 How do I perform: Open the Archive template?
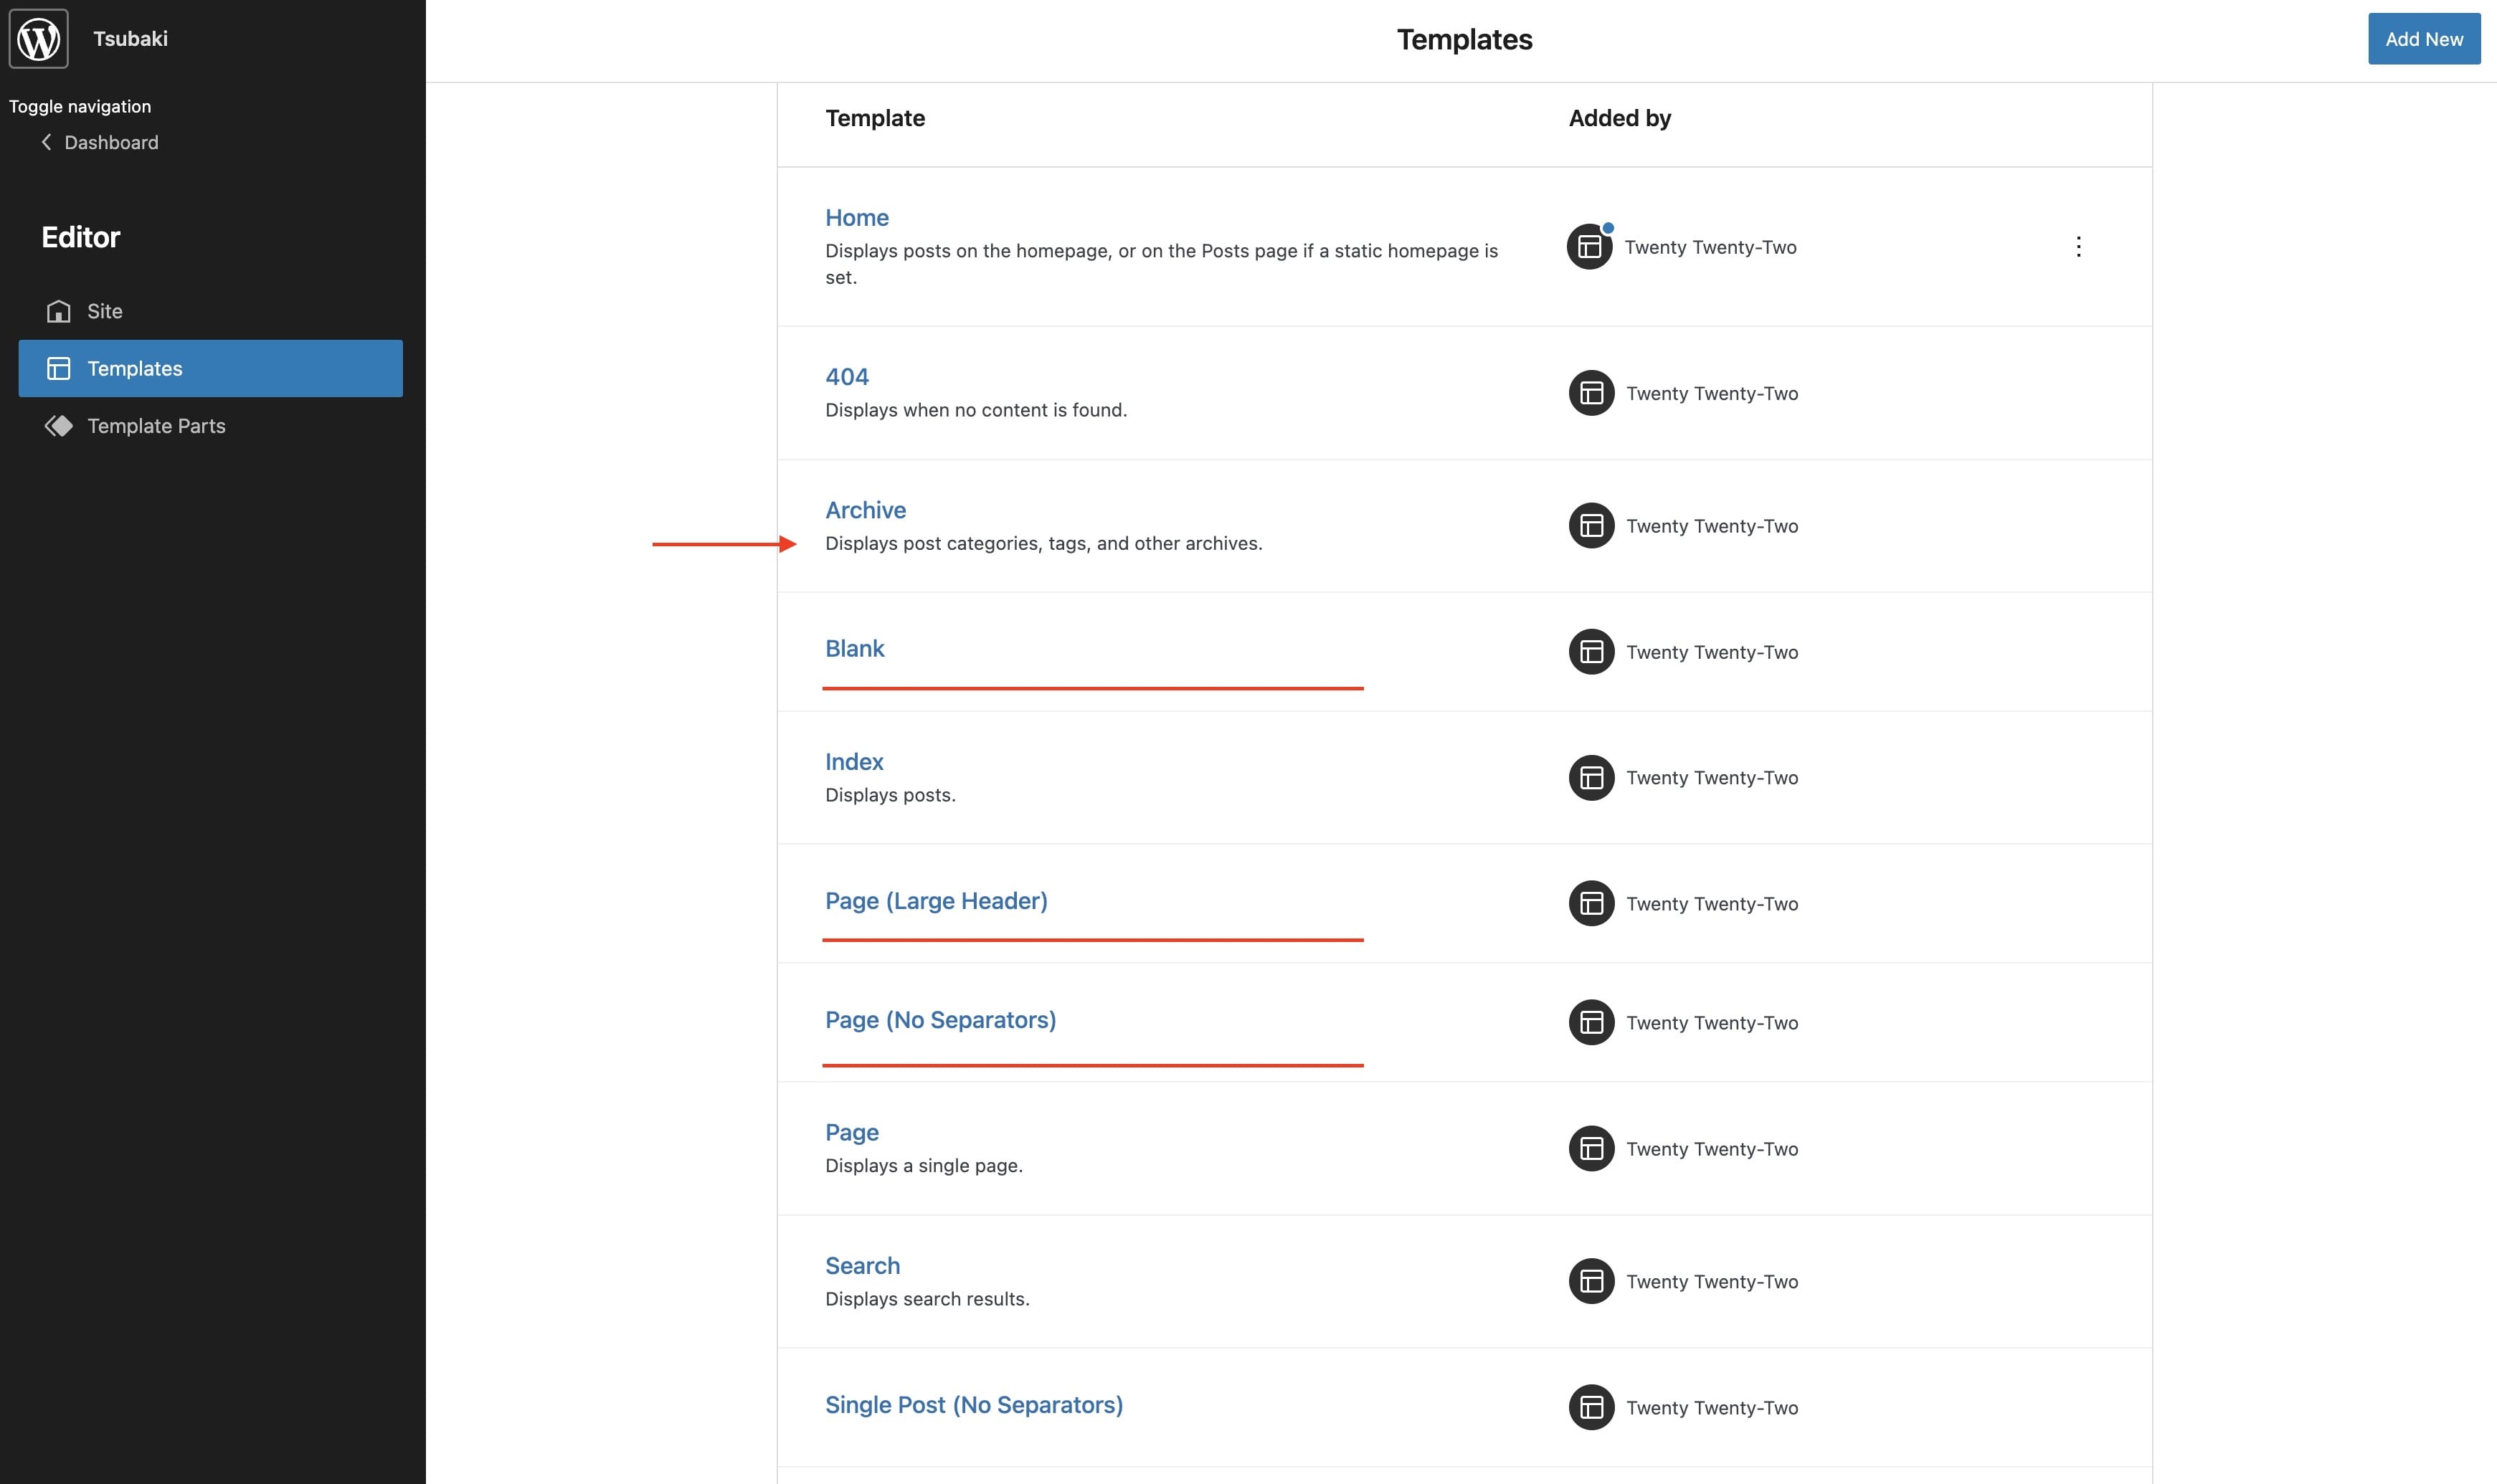pyautogui.click(x=865, y=510)
